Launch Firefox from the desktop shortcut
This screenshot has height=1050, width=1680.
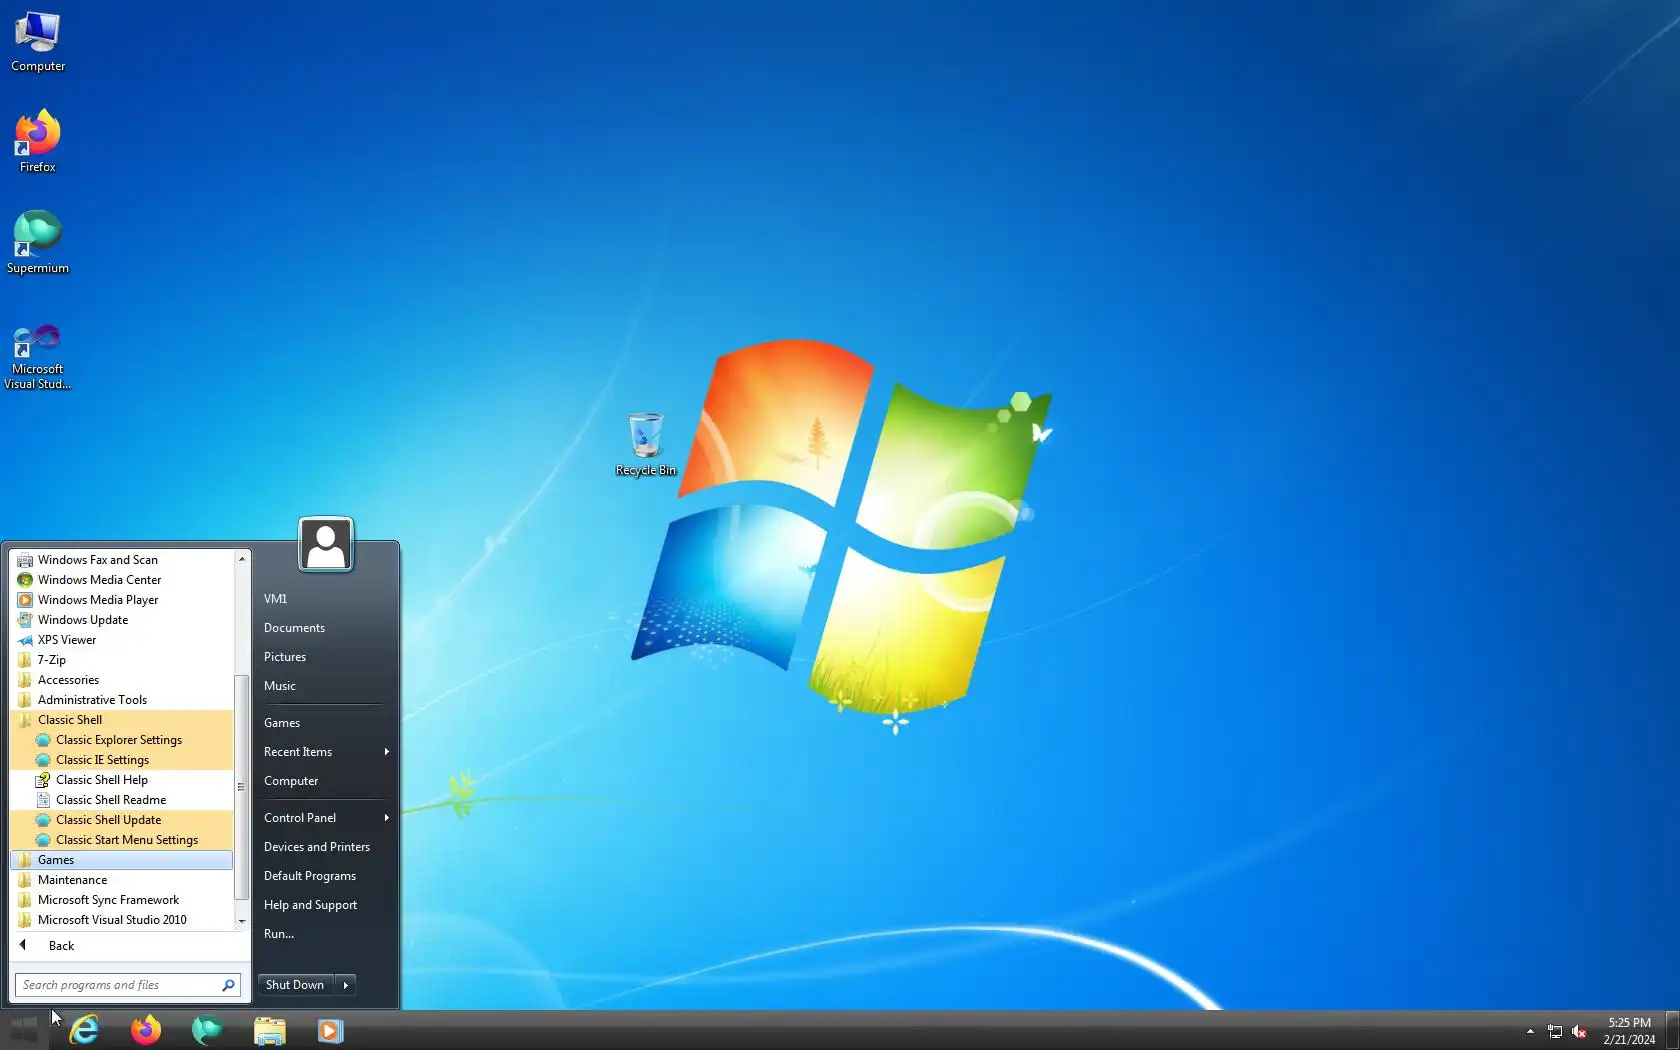tap(38, 142)
